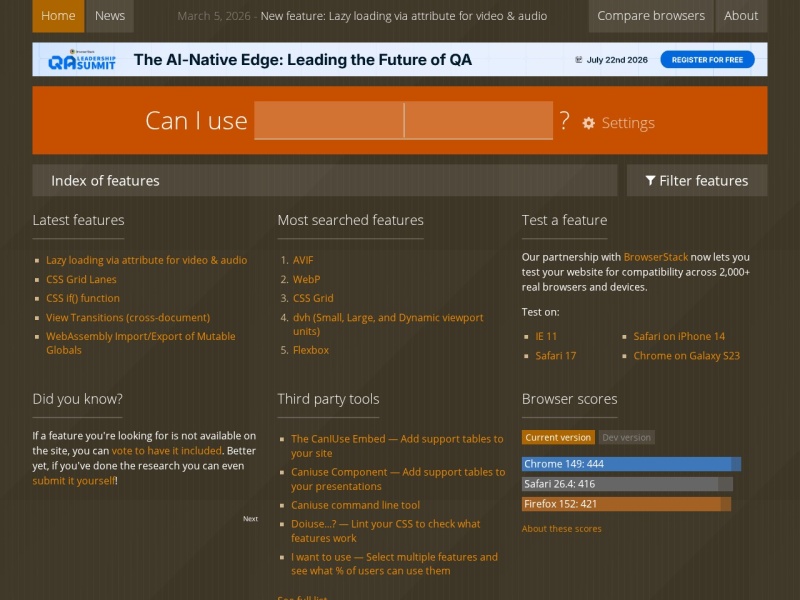800x600 pixels.
Task: Click the calendar icon beside July 22nd 2026
Action: click(x=579, y=60)
